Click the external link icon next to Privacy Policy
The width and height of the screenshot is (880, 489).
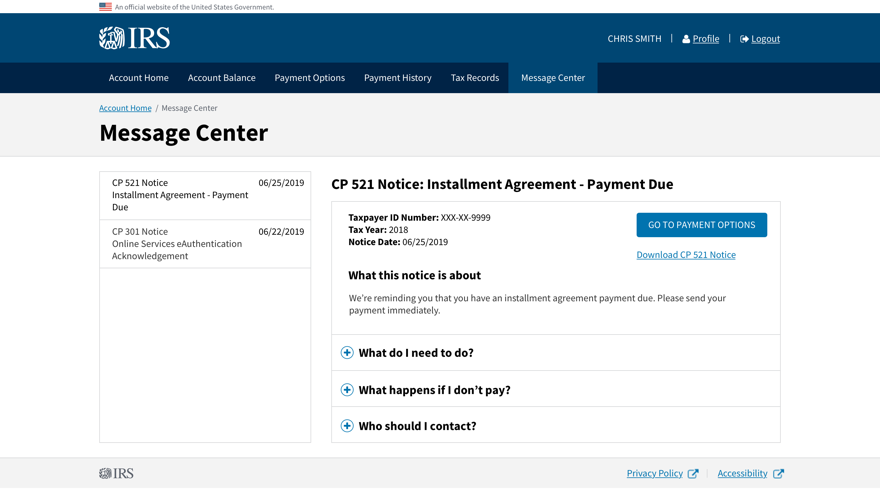[693, 474]
